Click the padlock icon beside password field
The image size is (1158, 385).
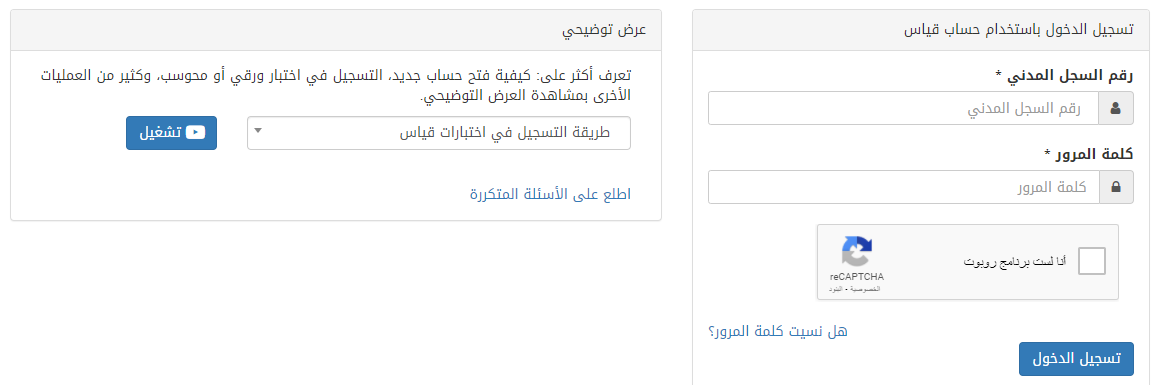click(1116, 187)
